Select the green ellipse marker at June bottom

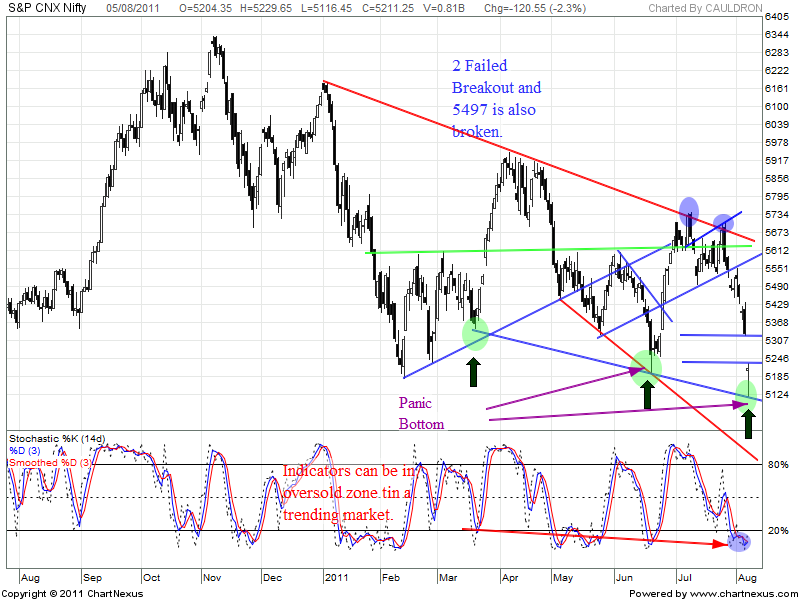[x=646, y=369]
